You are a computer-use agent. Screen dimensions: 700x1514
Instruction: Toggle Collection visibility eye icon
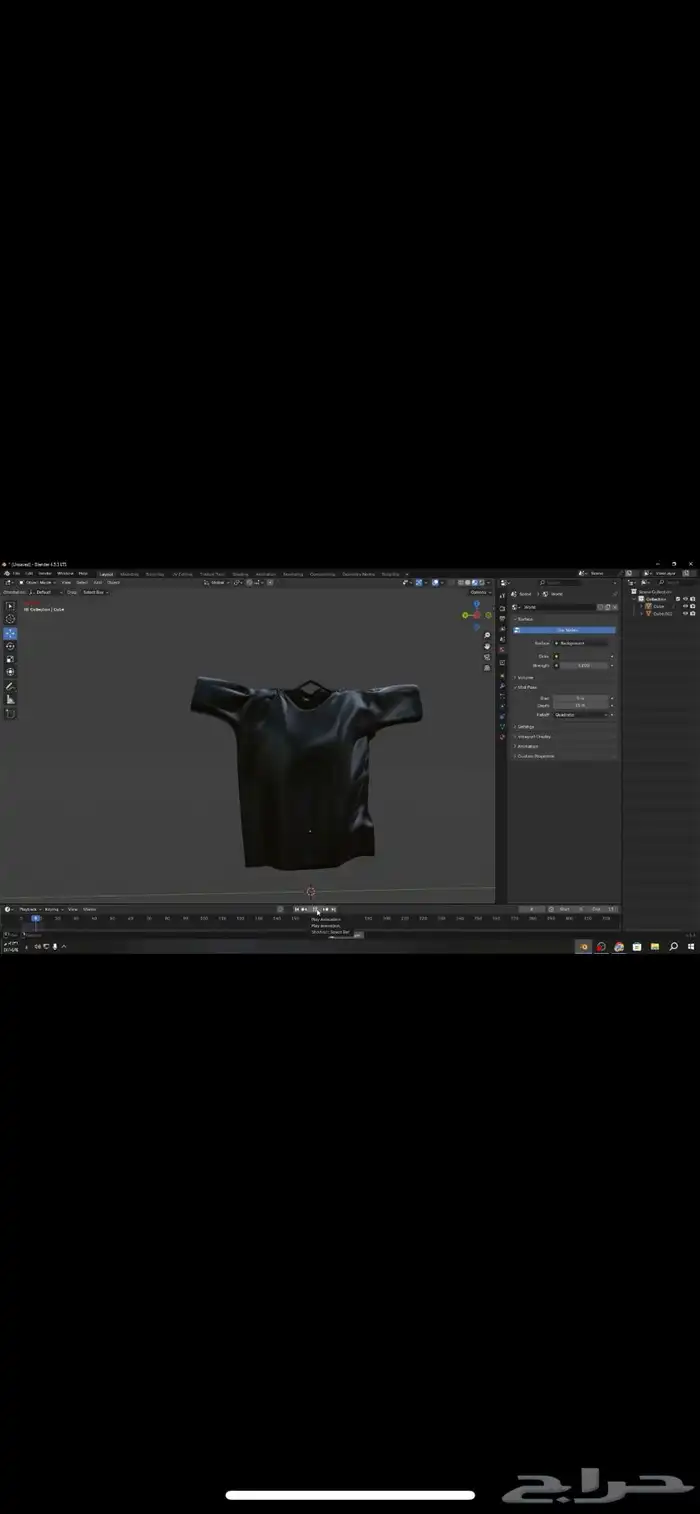[x=685, y=599]
